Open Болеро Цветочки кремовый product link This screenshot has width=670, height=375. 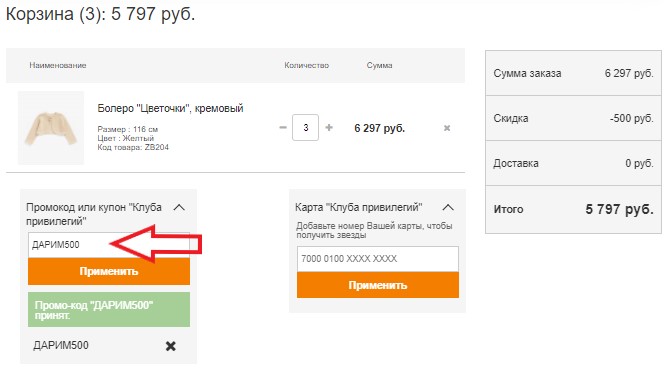coord(170,108)
